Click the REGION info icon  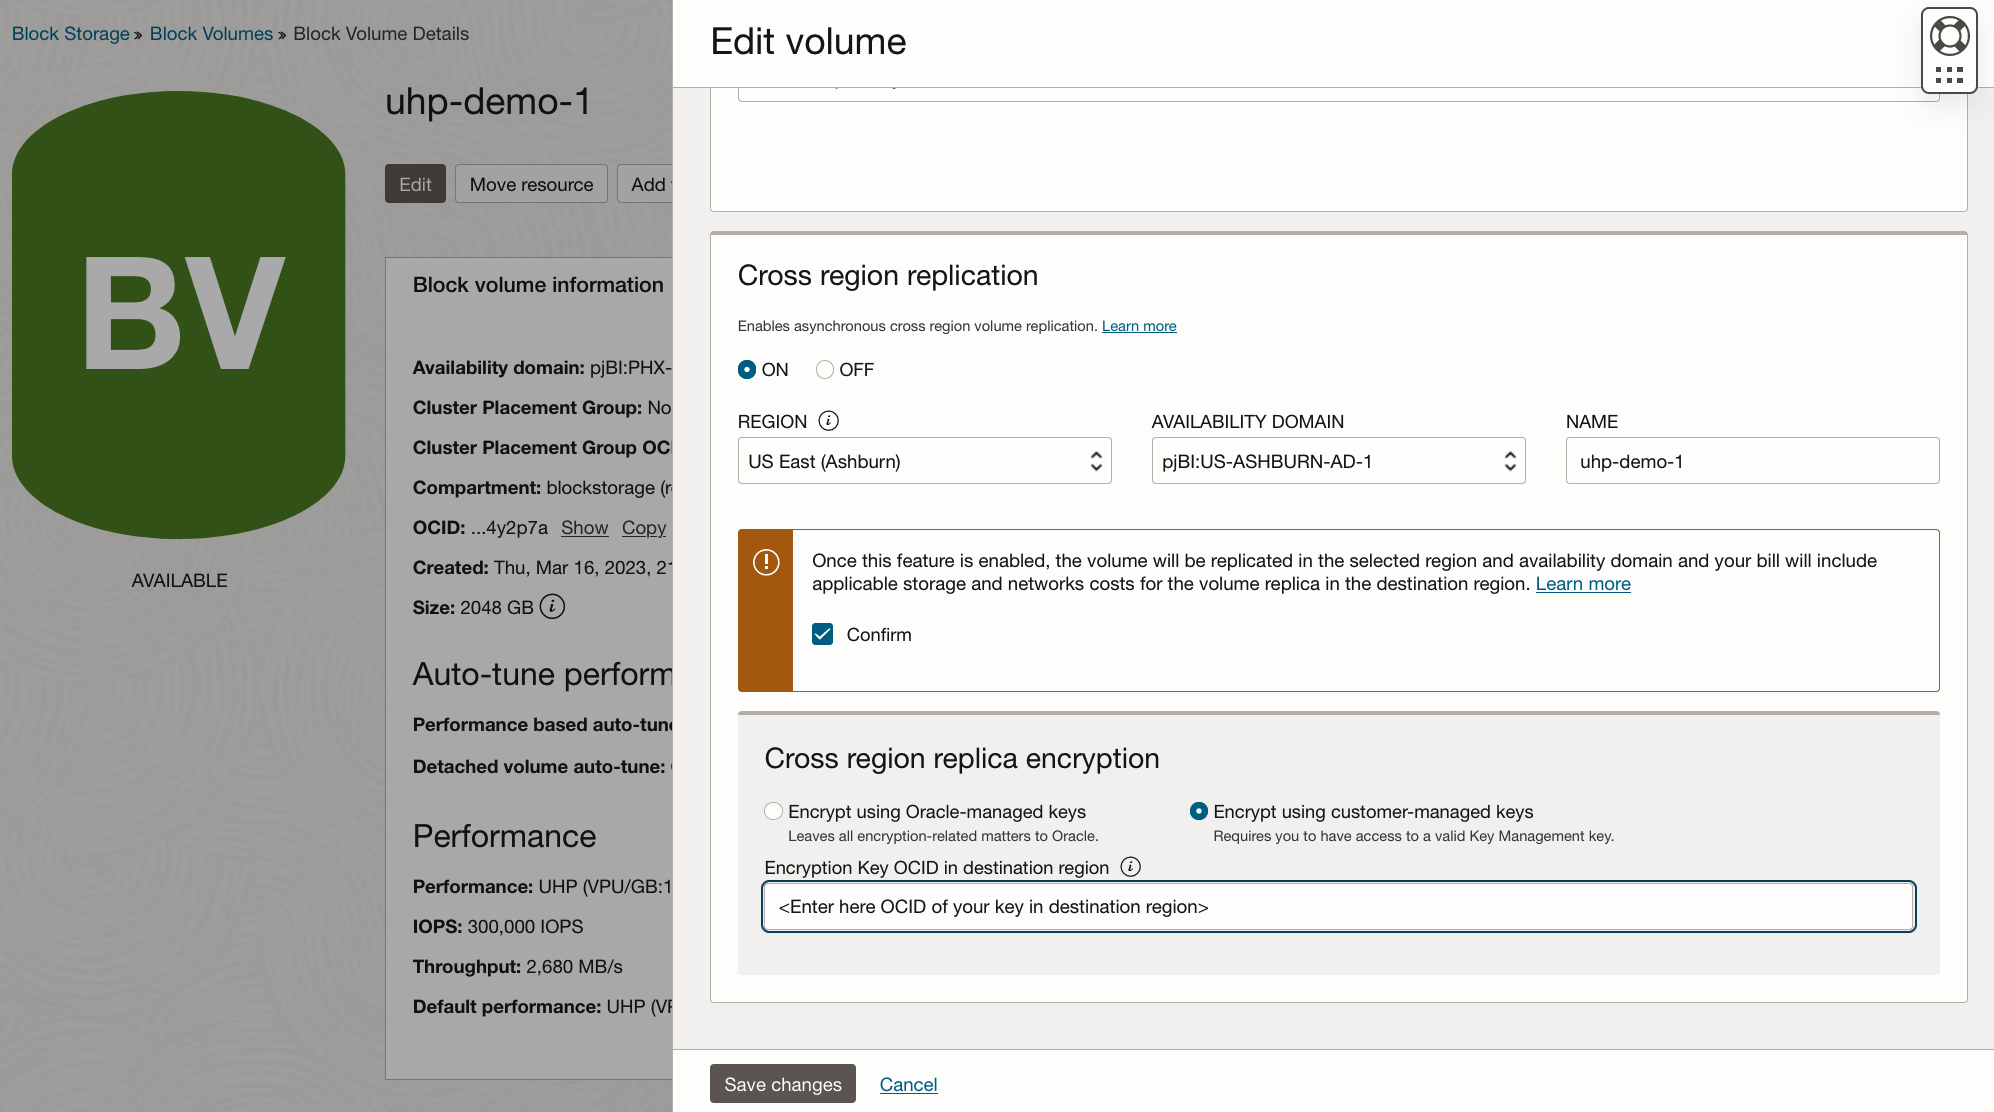829,421
